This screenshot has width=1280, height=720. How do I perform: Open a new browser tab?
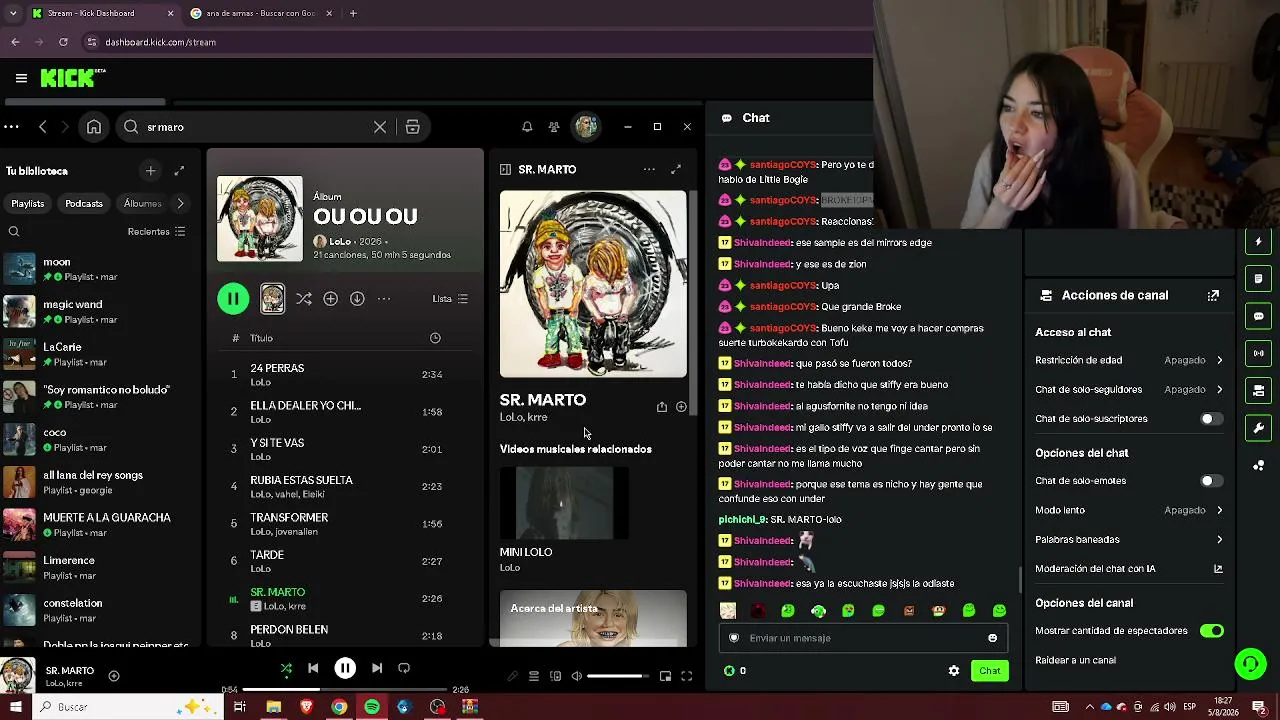point(353,13)
